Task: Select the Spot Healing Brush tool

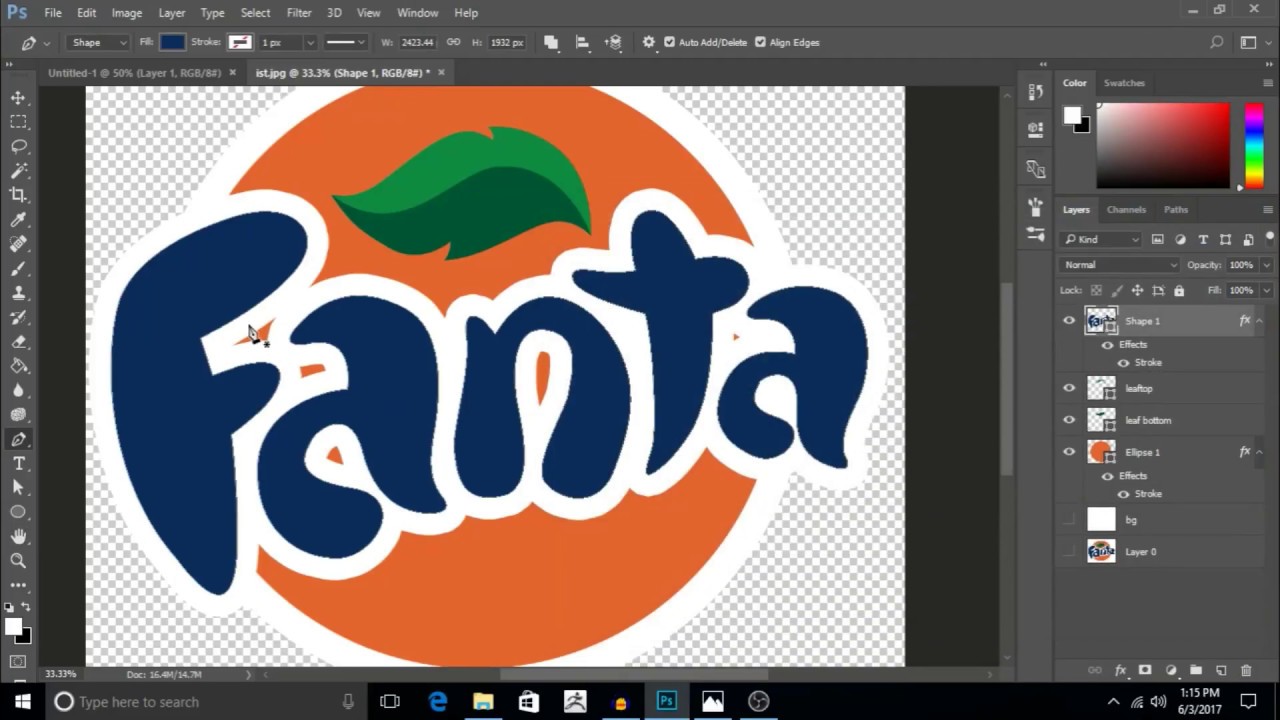Action: coord(18,244)
